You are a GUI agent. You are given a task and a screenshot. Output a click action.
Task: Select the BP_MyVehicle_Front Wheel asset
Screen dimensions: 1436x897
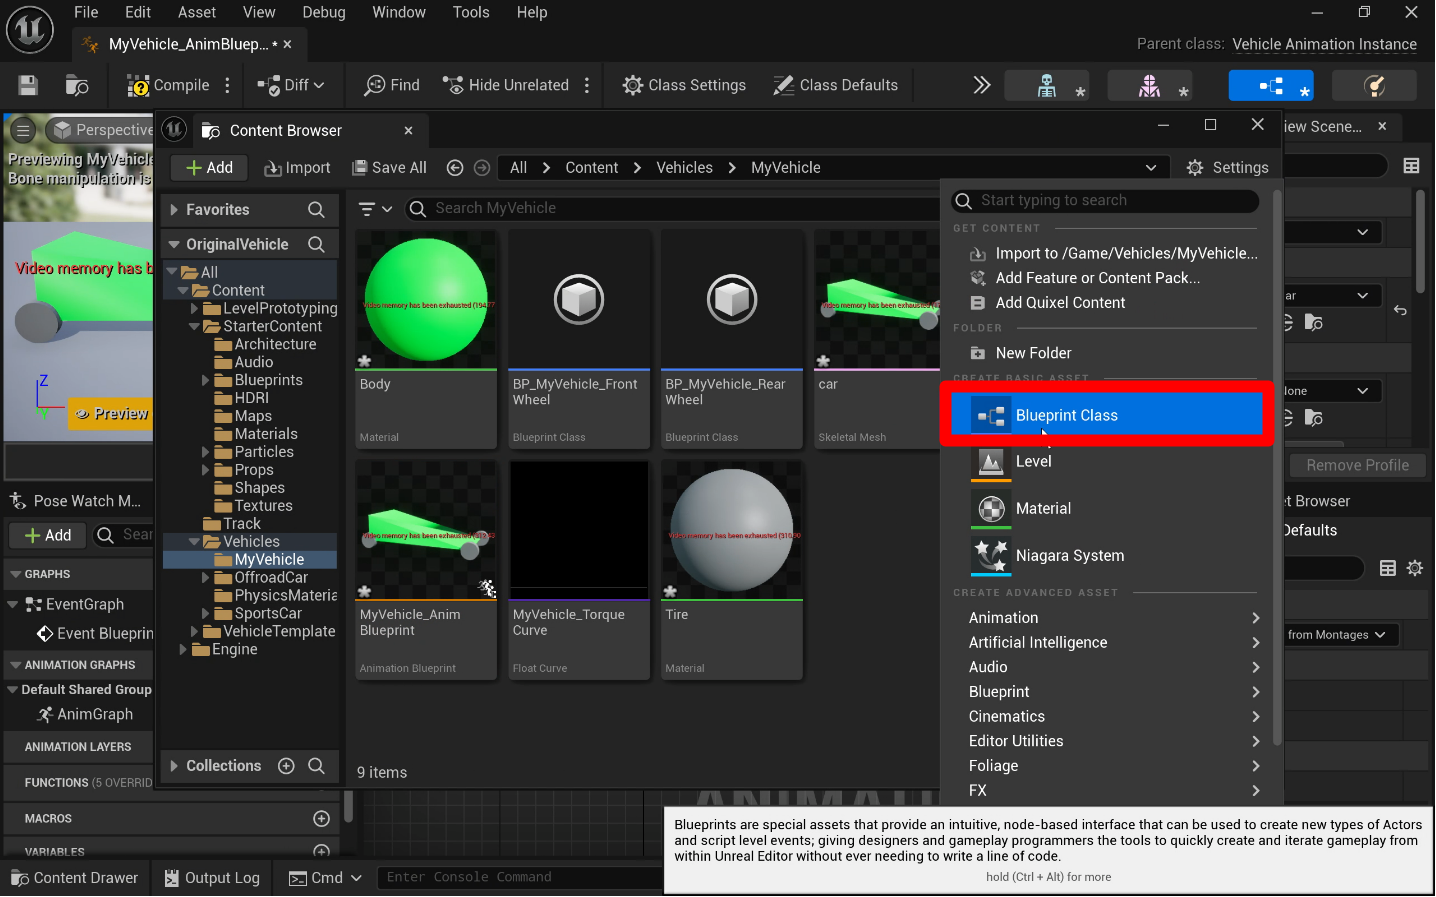click(579, 340)
